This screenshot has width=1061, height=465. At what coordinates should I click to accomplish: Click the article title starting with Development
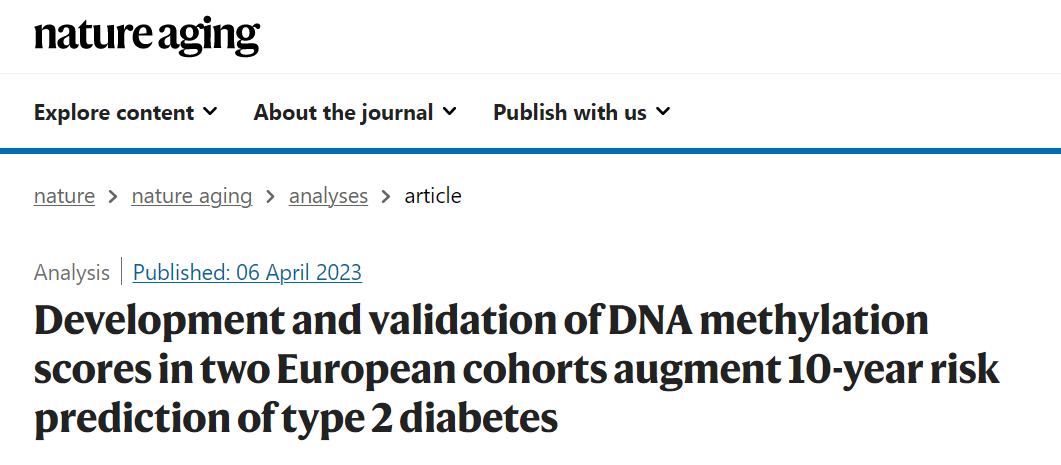(x=480, y=322)
